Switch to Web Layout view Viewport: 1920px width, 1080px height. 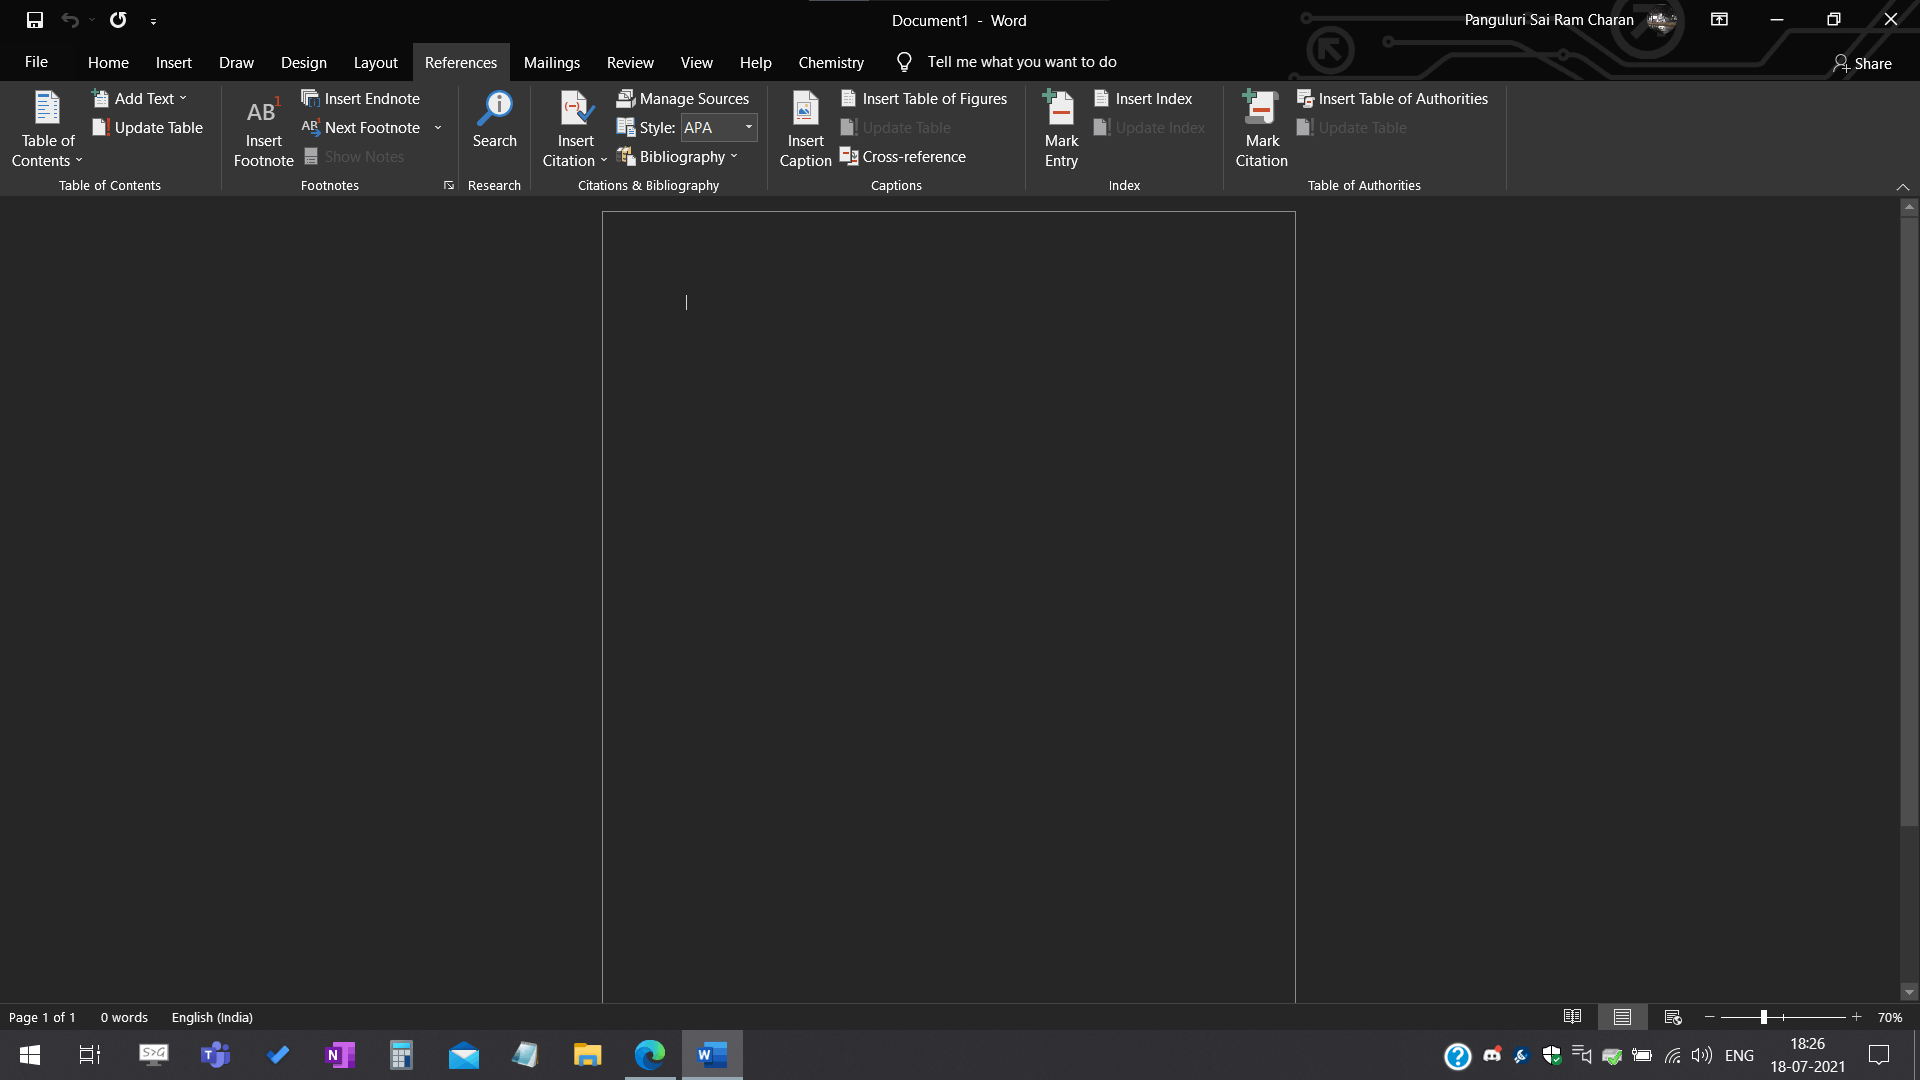1673,1017
